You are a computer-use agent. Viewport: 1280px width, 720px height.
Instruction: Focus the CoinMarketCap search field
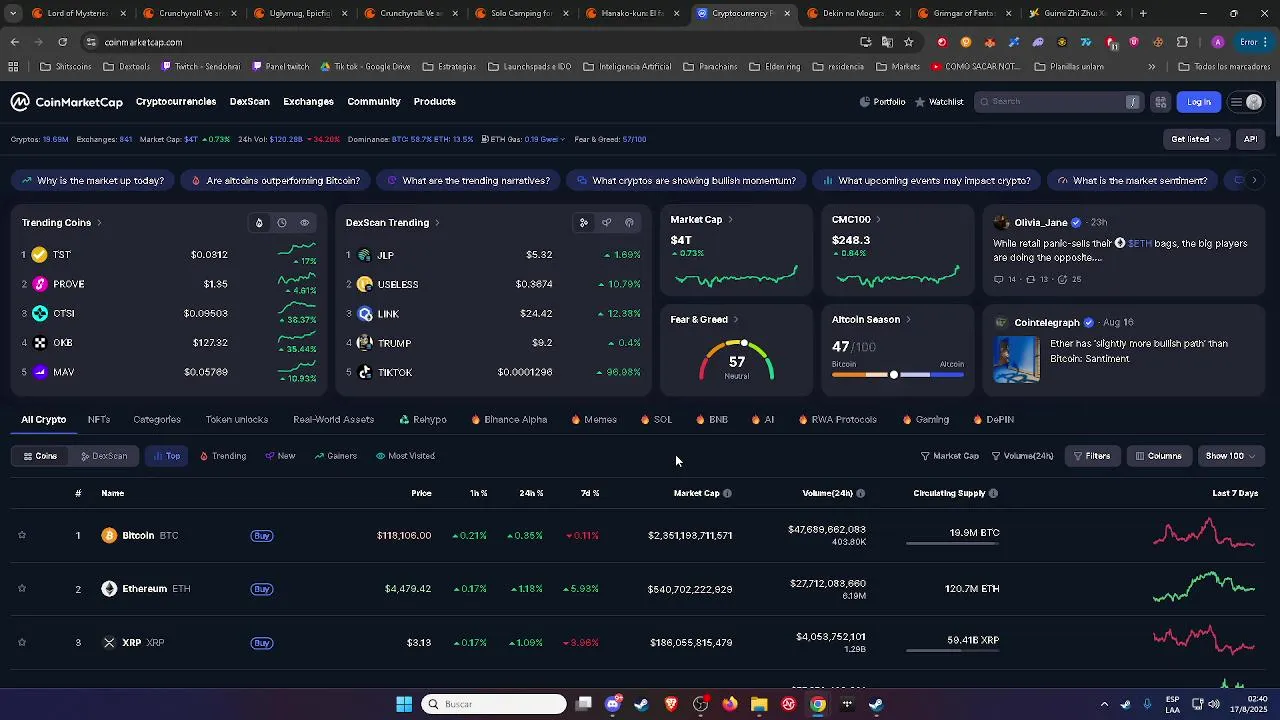click(x=1058, y=102)
